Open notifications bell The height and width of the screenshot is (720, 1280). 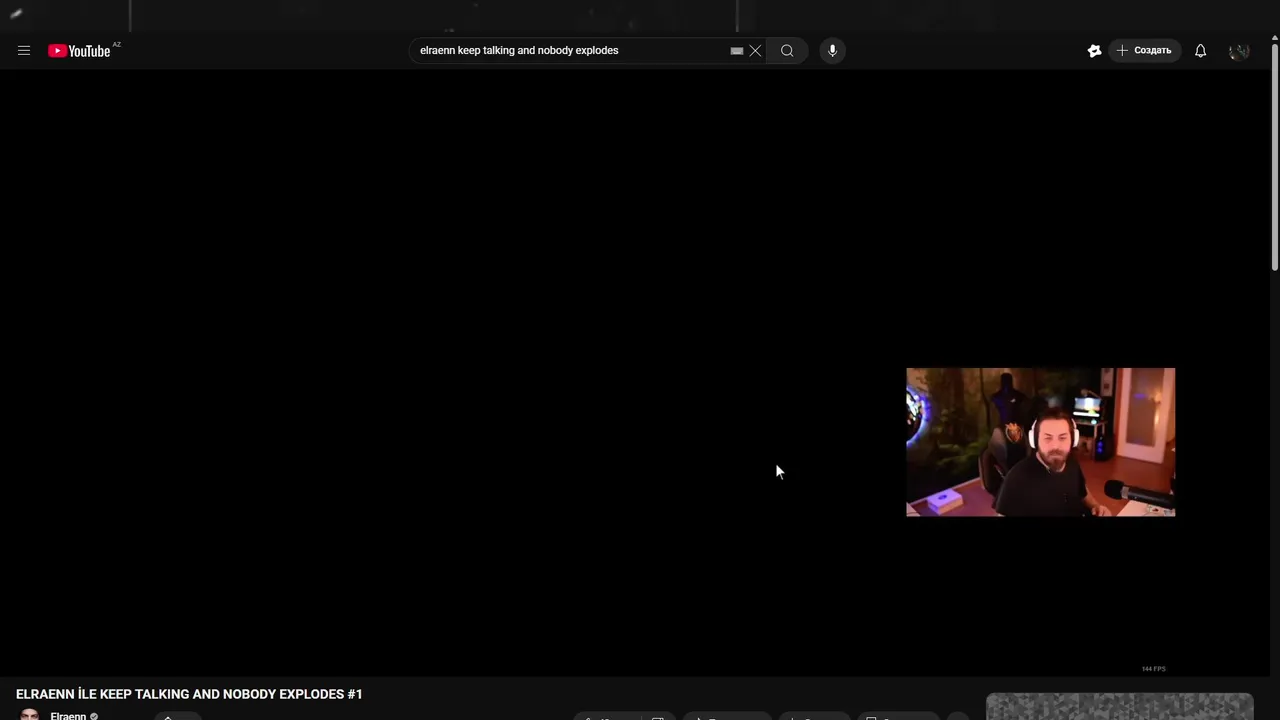coord(1200,51)
